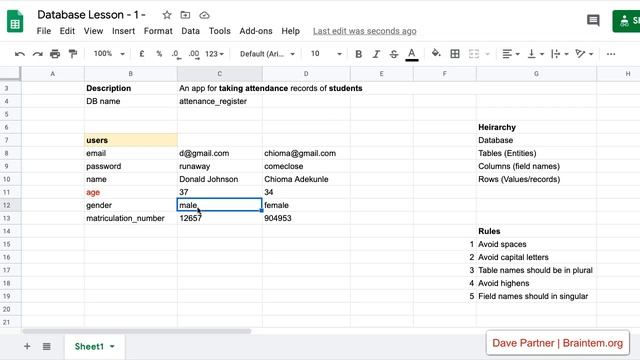640x360 pixels.
Task: Select the 'attenance_register' cell
Action: (220, 101)
